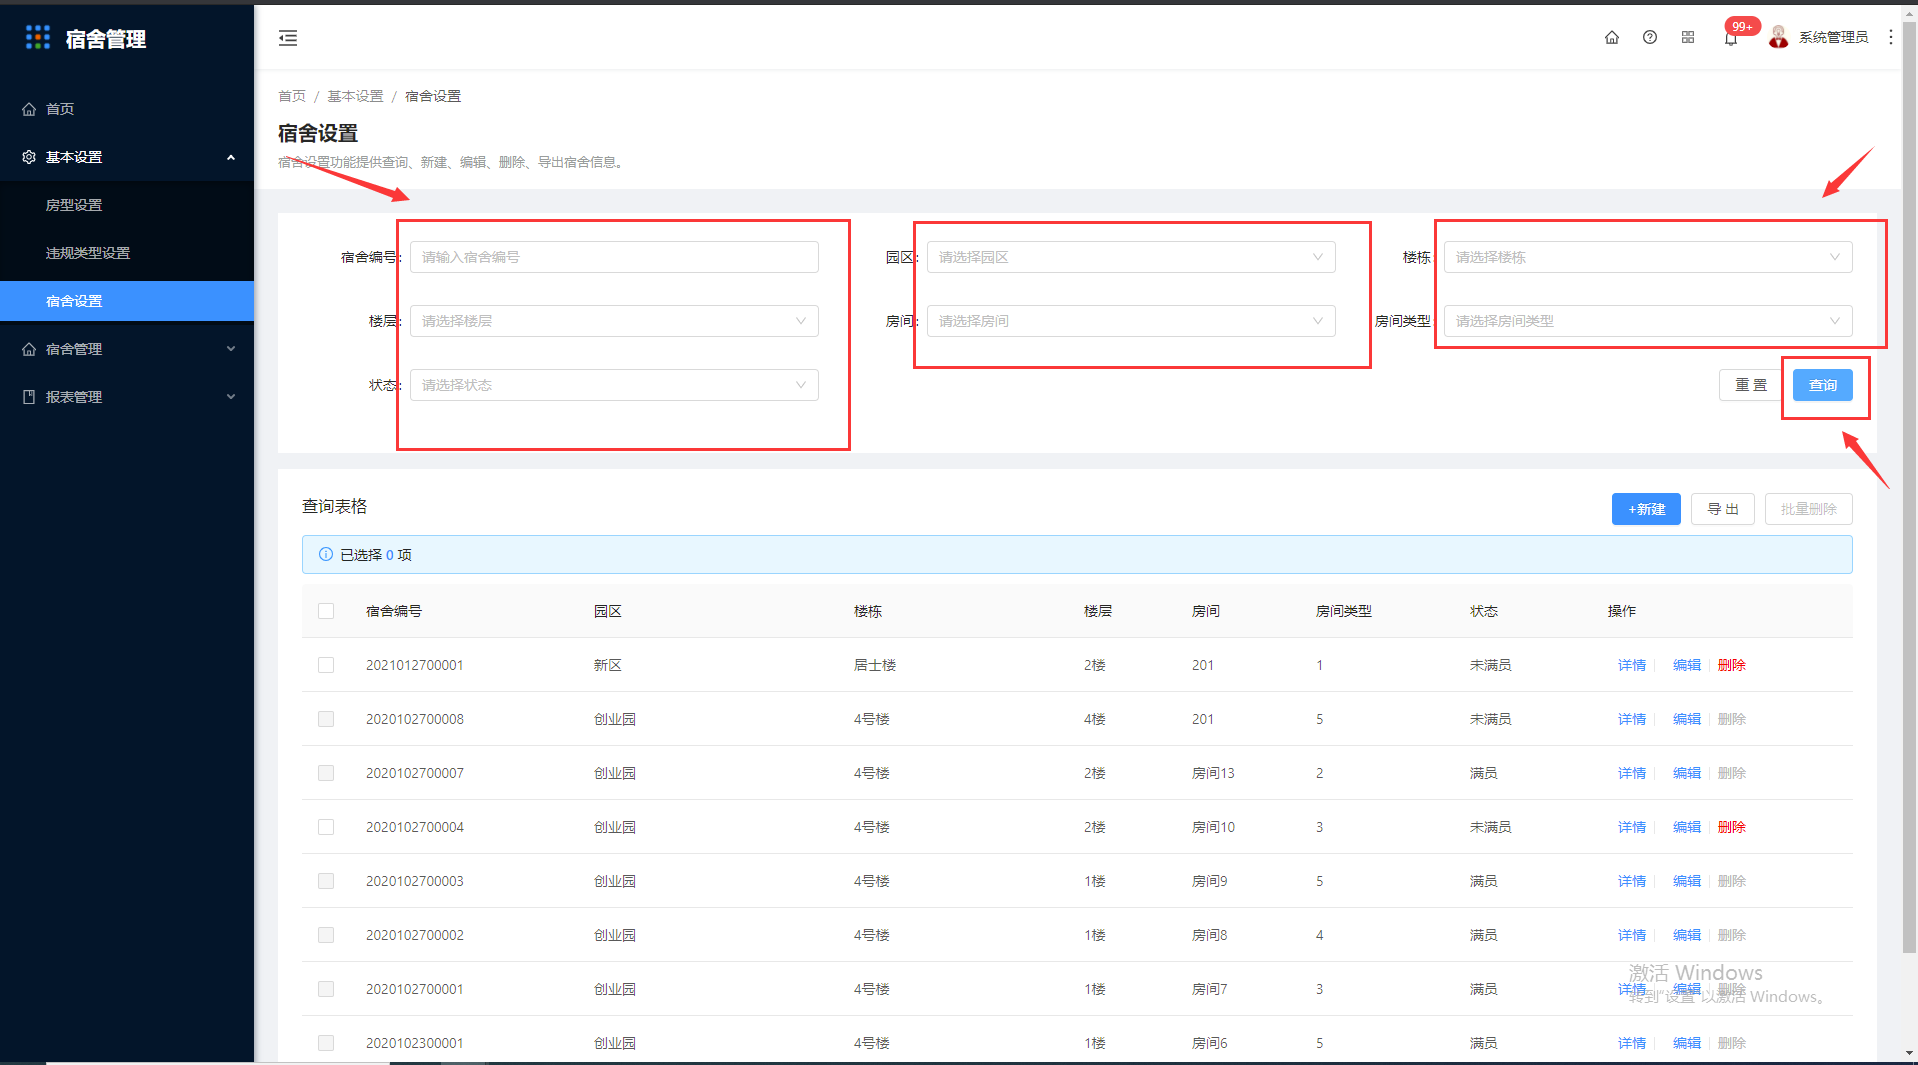
Task: Click the 居士楼 cell in first row
Action: pos(875,665)
